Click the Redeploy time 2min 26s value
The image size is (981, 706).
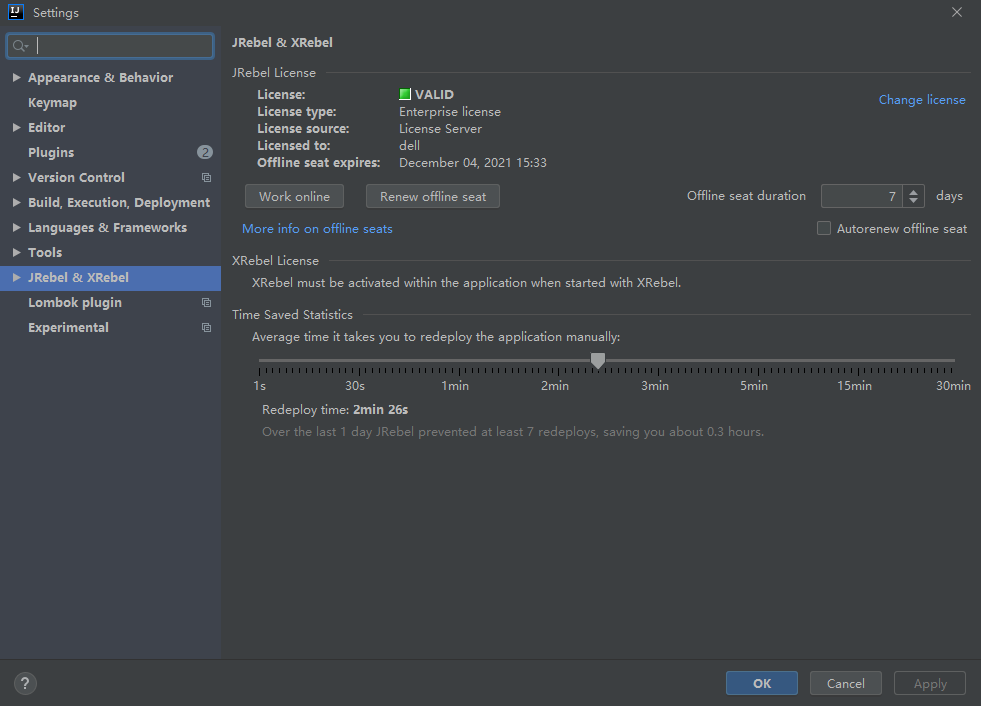pyautogui.click(x=380, y=410)
